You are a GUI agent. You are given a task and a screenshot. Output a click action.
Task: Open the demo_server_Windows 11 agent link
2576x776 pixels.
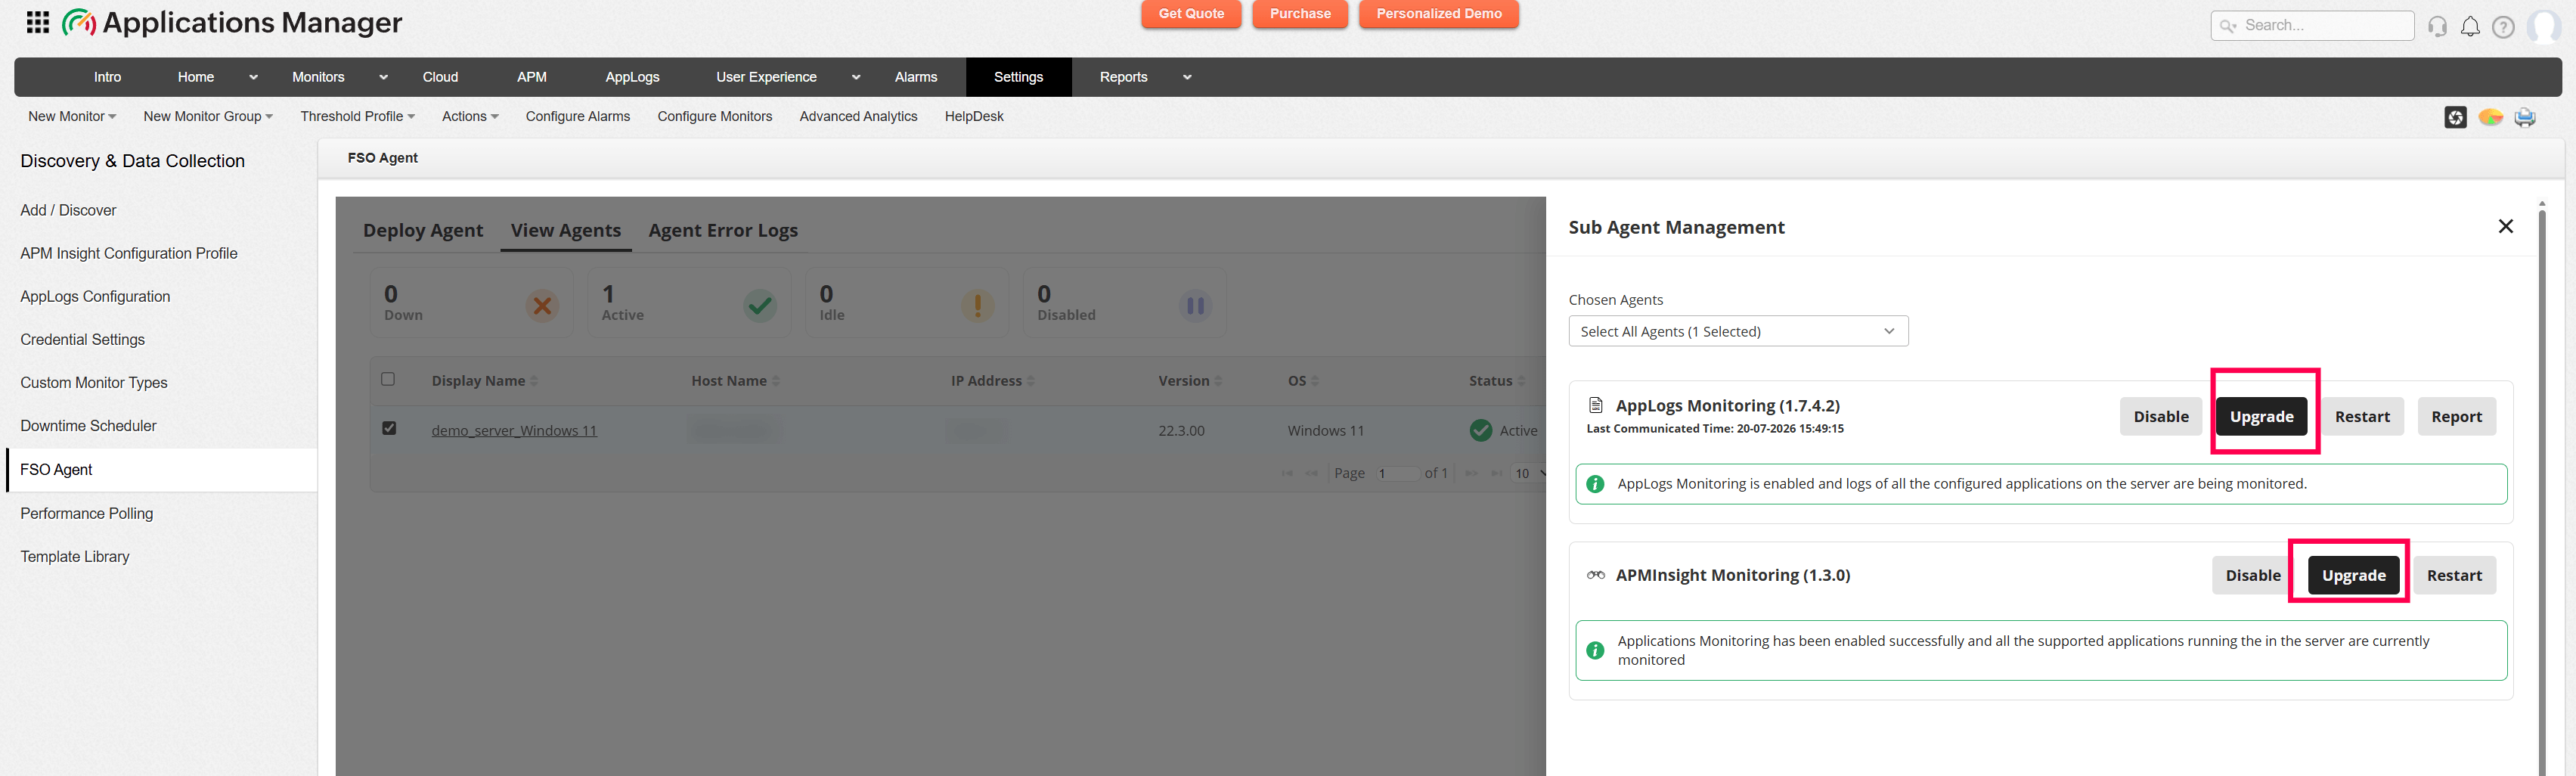click(x=514, y=430)
